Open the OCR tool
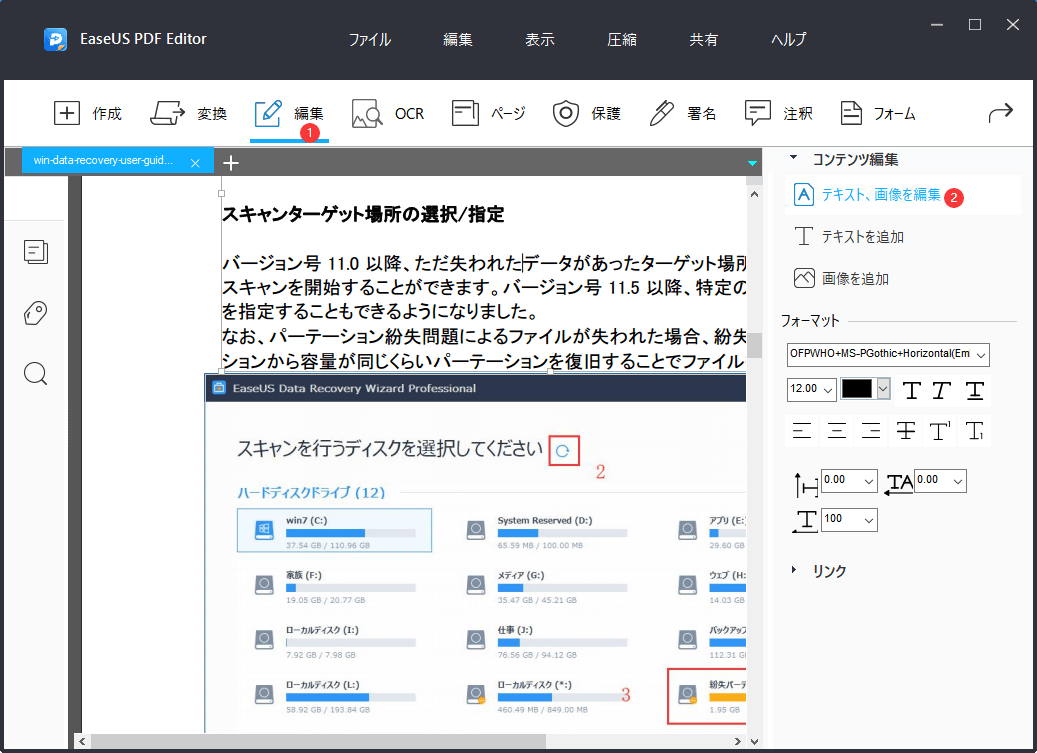Image resolution: width=1037 pixels, height=753 pixels. coord(388,113)
